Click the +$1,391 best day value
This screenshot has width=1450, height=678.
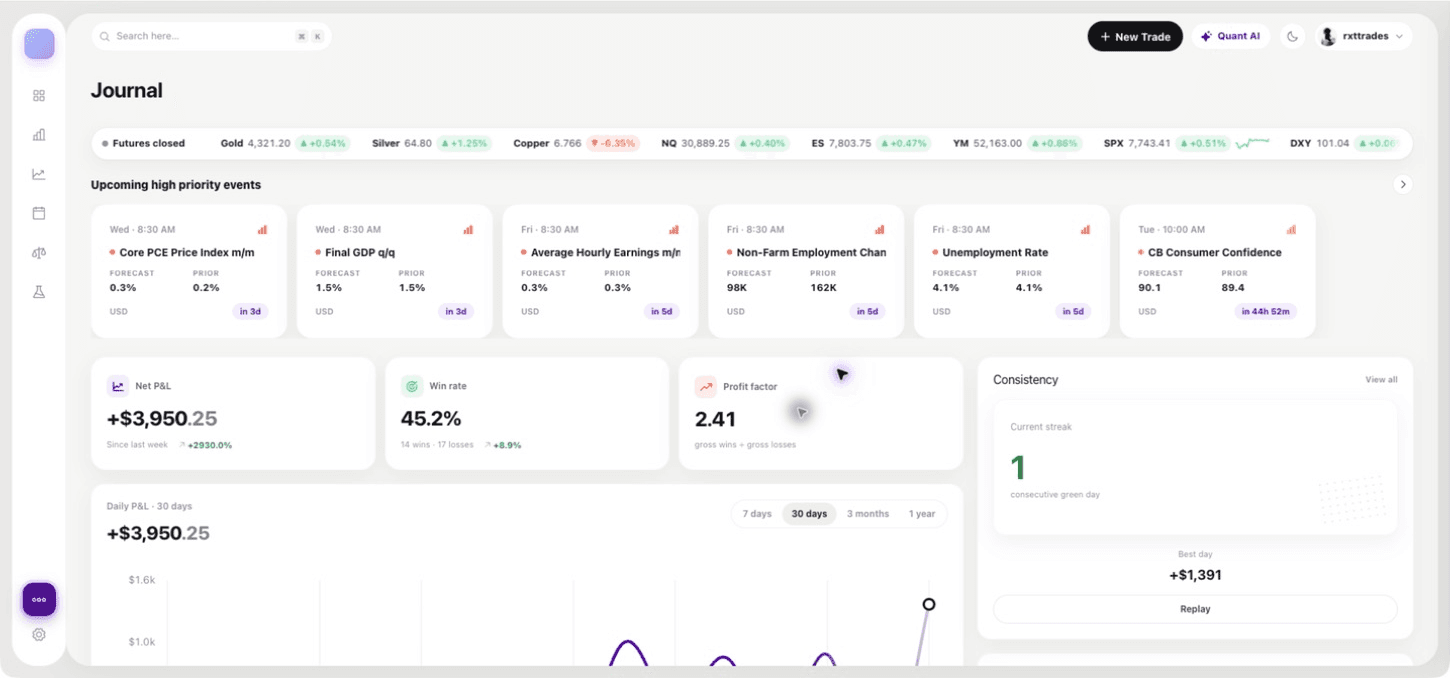[1195, 575]
